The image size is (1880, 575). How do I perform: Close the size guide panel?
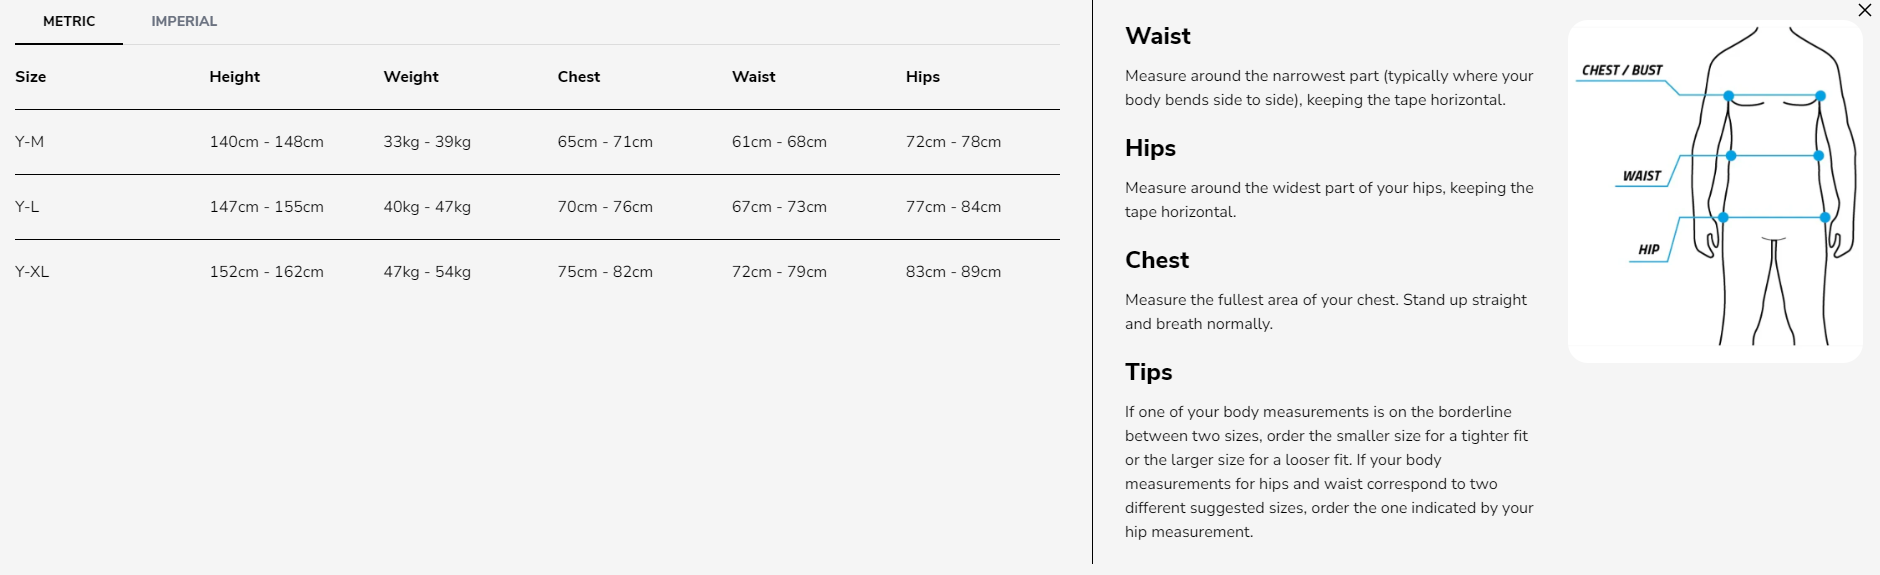click(x=1864, y=11)
